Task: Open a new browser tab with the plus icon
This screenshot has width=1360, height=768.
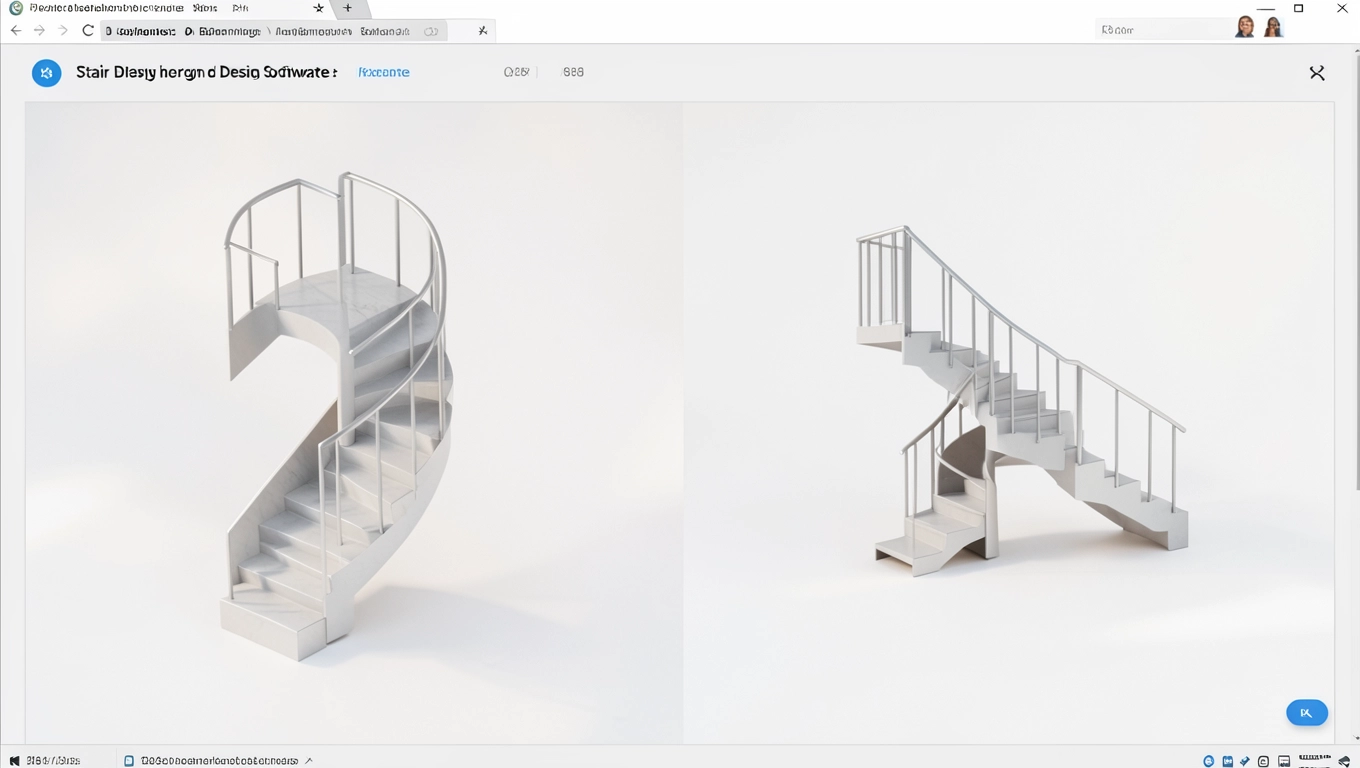Action: click(348, 8)
